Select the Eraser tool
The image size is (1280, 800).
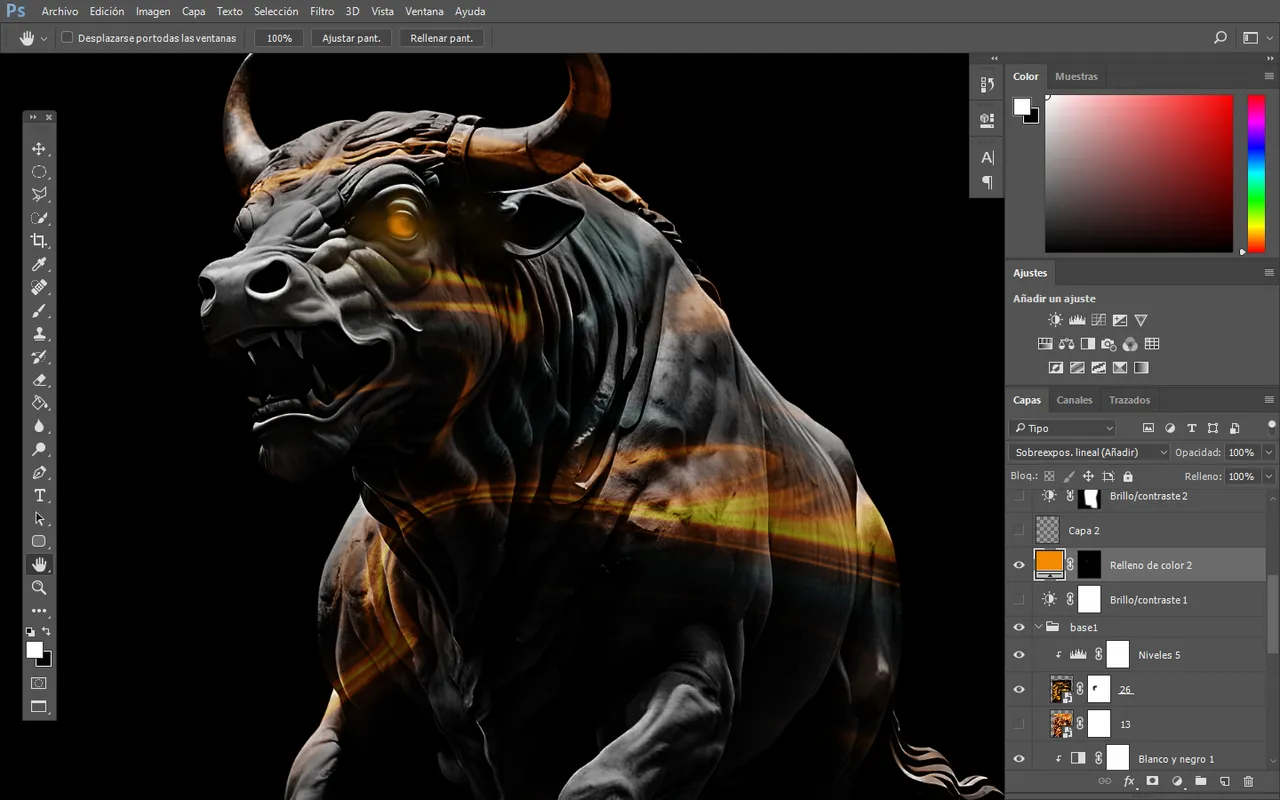[x=39, y=380]
